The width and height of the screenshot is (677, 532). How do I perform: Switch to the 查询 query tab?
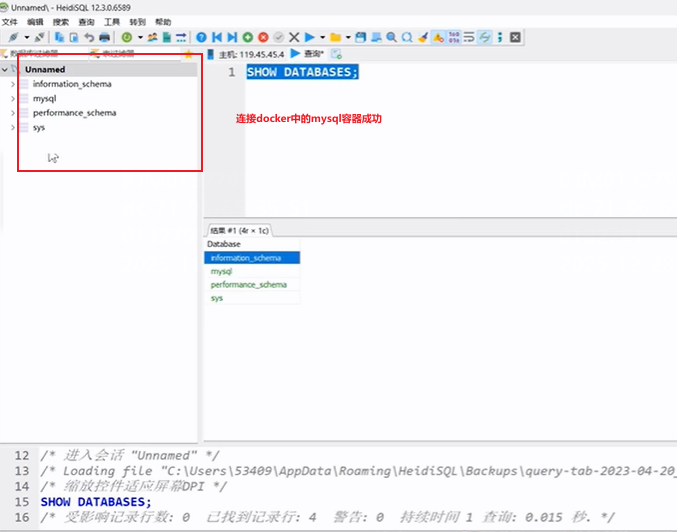307,54
